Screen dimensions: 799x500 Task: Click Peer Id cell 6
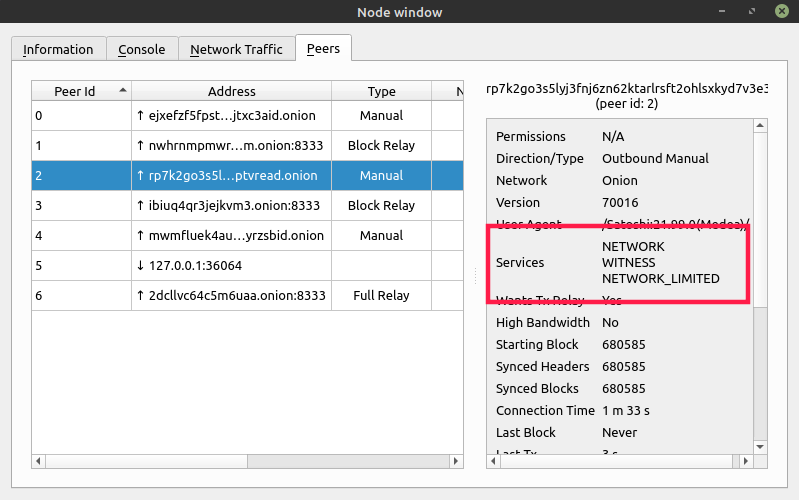(x=81, y=296)
